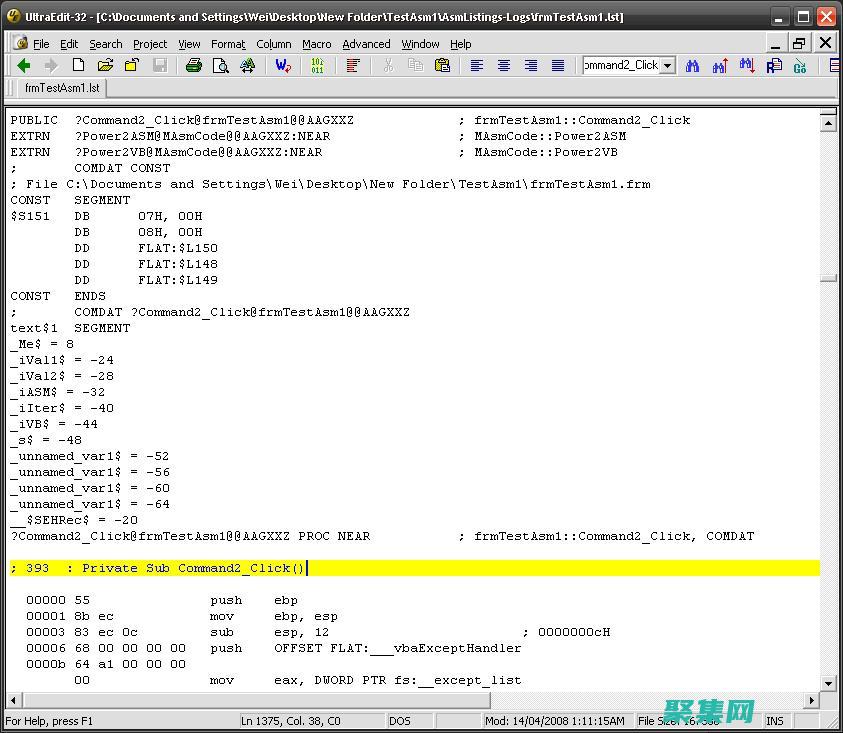Open the Search menu

tap(105, 43)
